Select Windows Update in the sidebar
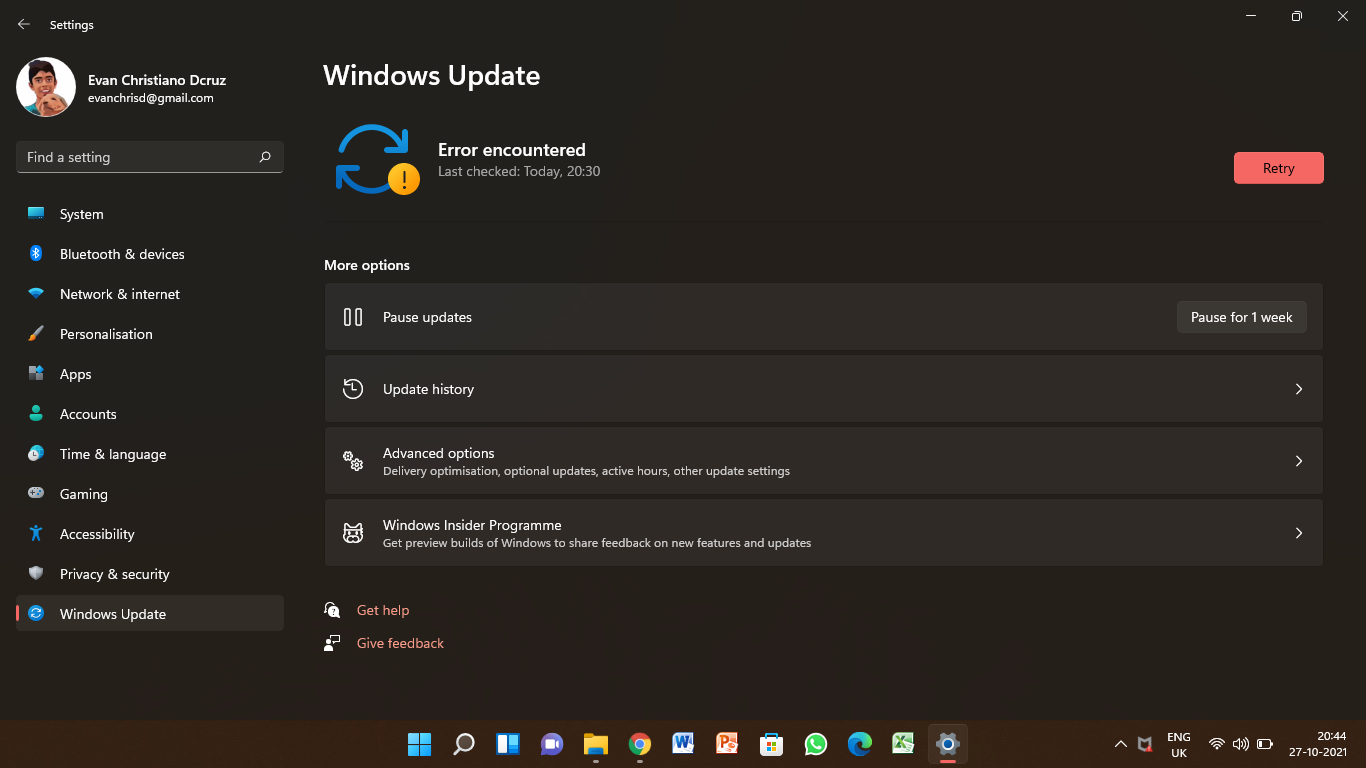The height and width of the screenshot is (768, 1366). click(110, 613)
